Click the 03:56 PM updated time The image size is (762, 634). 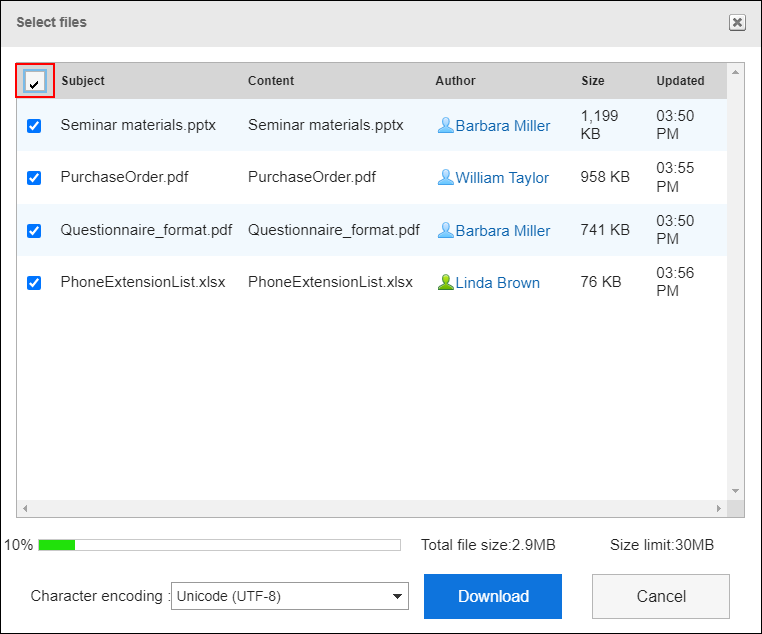pyautogui.click(x=675, y=282)
